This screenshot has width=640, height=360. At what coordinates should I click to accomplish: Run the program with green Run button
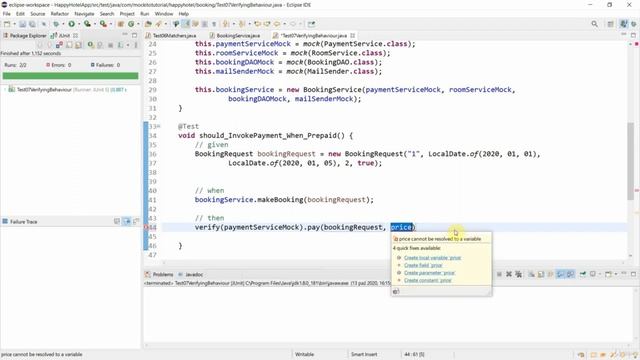[71, 24]
